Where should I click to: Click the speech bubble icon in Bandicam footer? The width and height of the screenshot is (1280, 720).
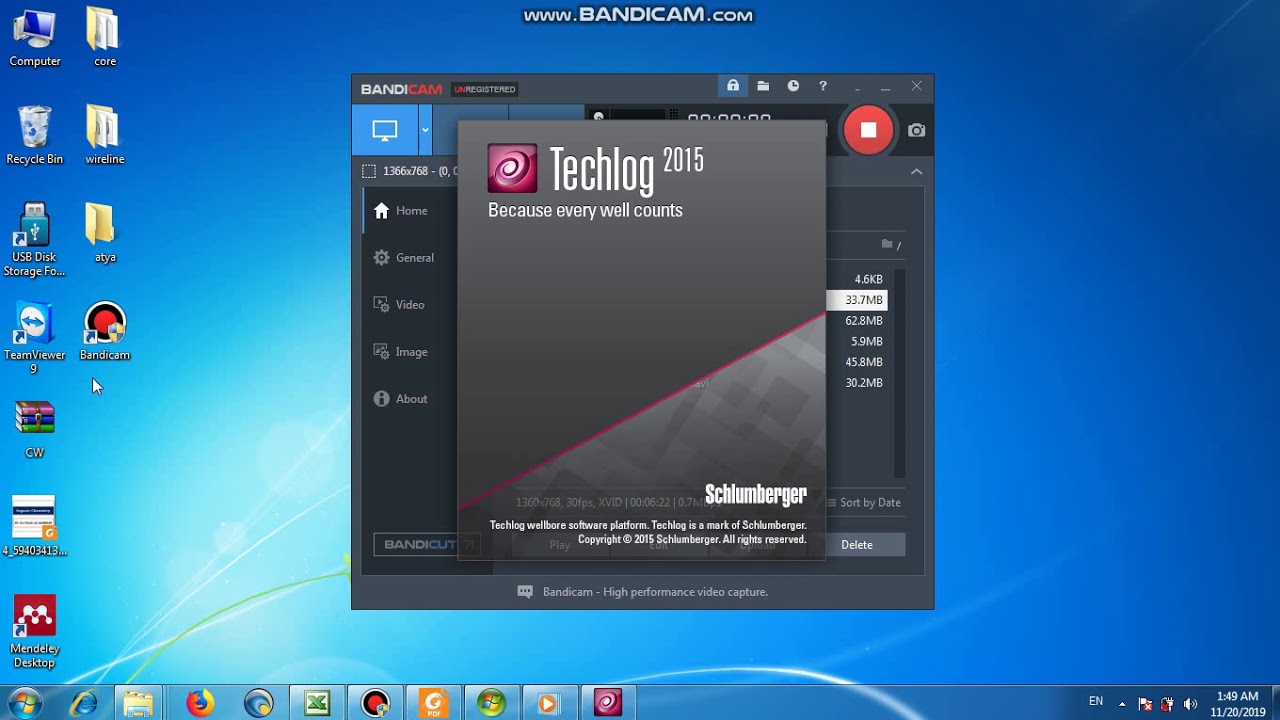pyautogui.click(x=525, y=592)
